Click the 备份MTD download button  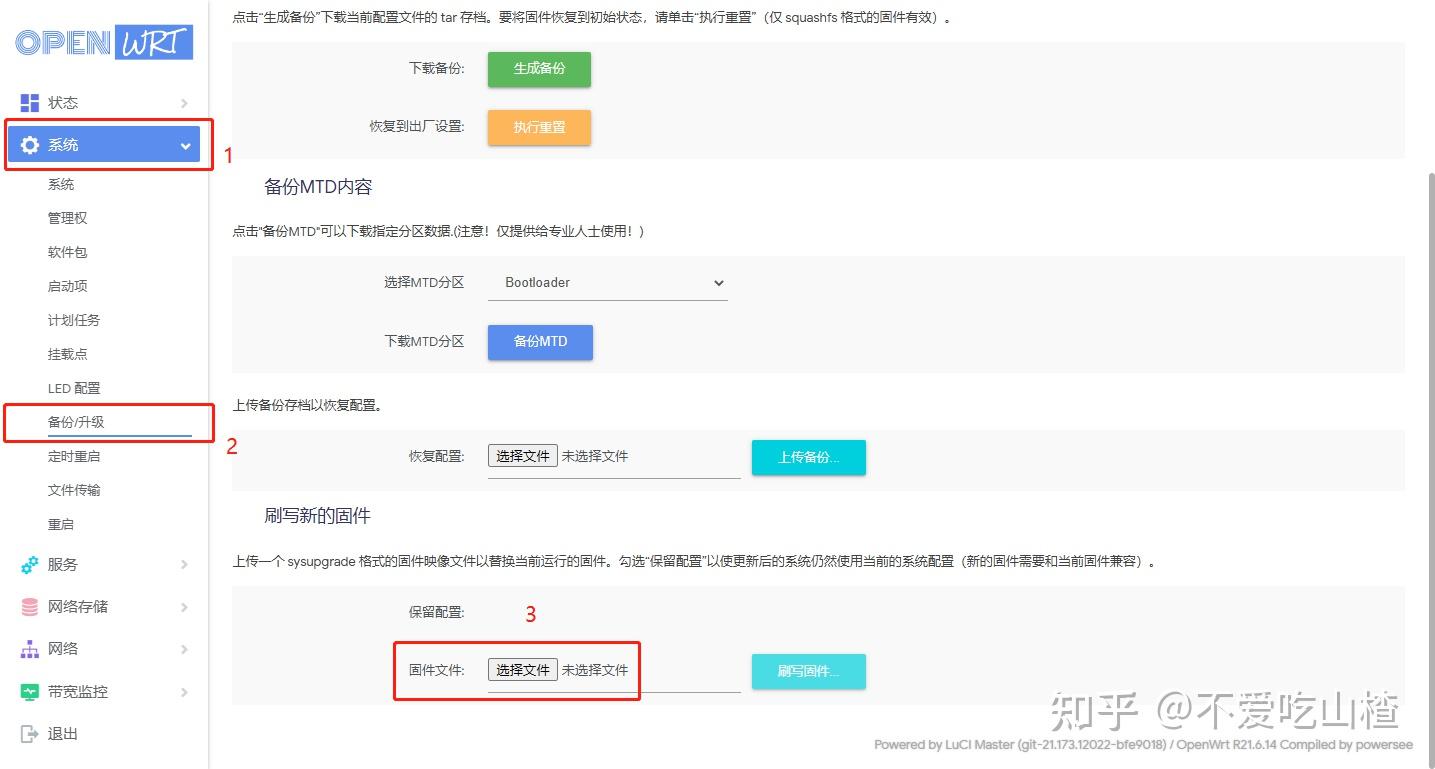tap(539, 341)
